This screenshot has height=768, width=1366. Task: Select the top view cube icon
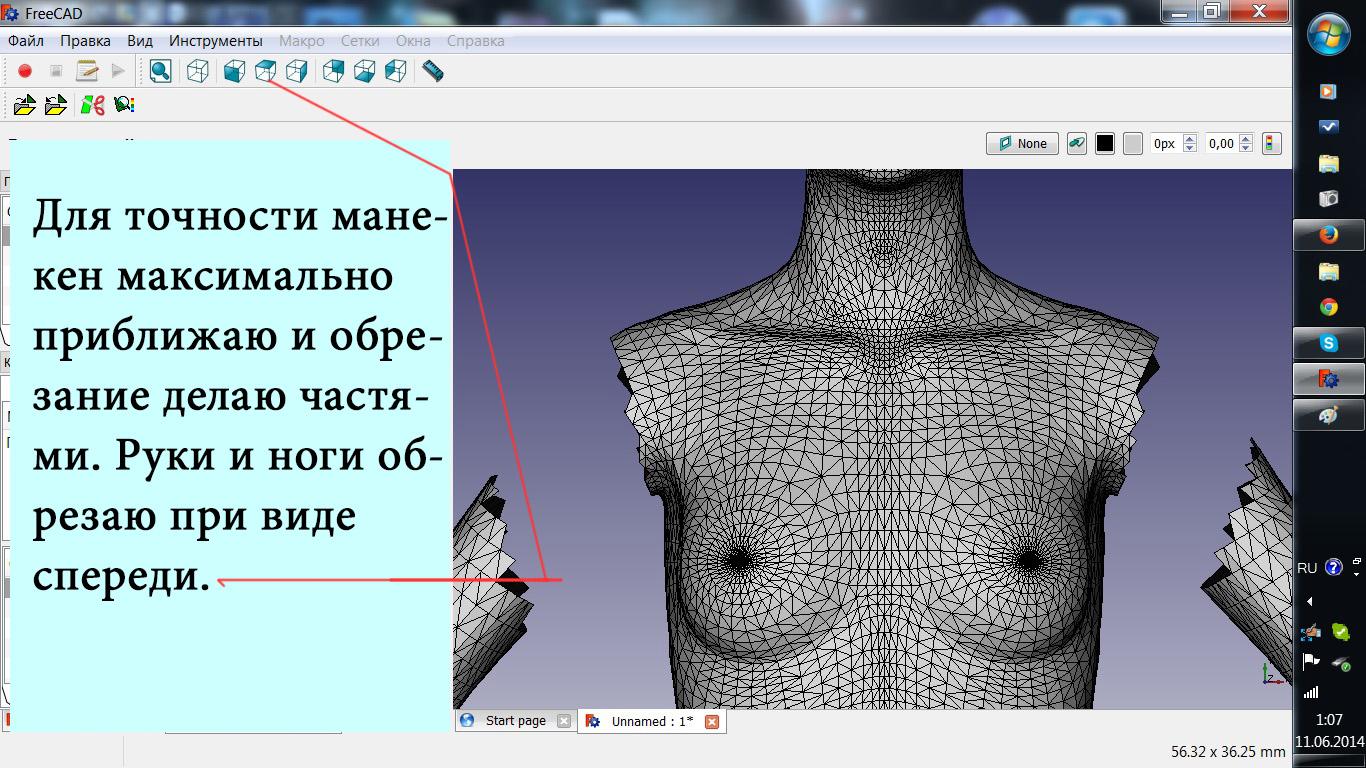pyautogui.click(x=265, y=71)
